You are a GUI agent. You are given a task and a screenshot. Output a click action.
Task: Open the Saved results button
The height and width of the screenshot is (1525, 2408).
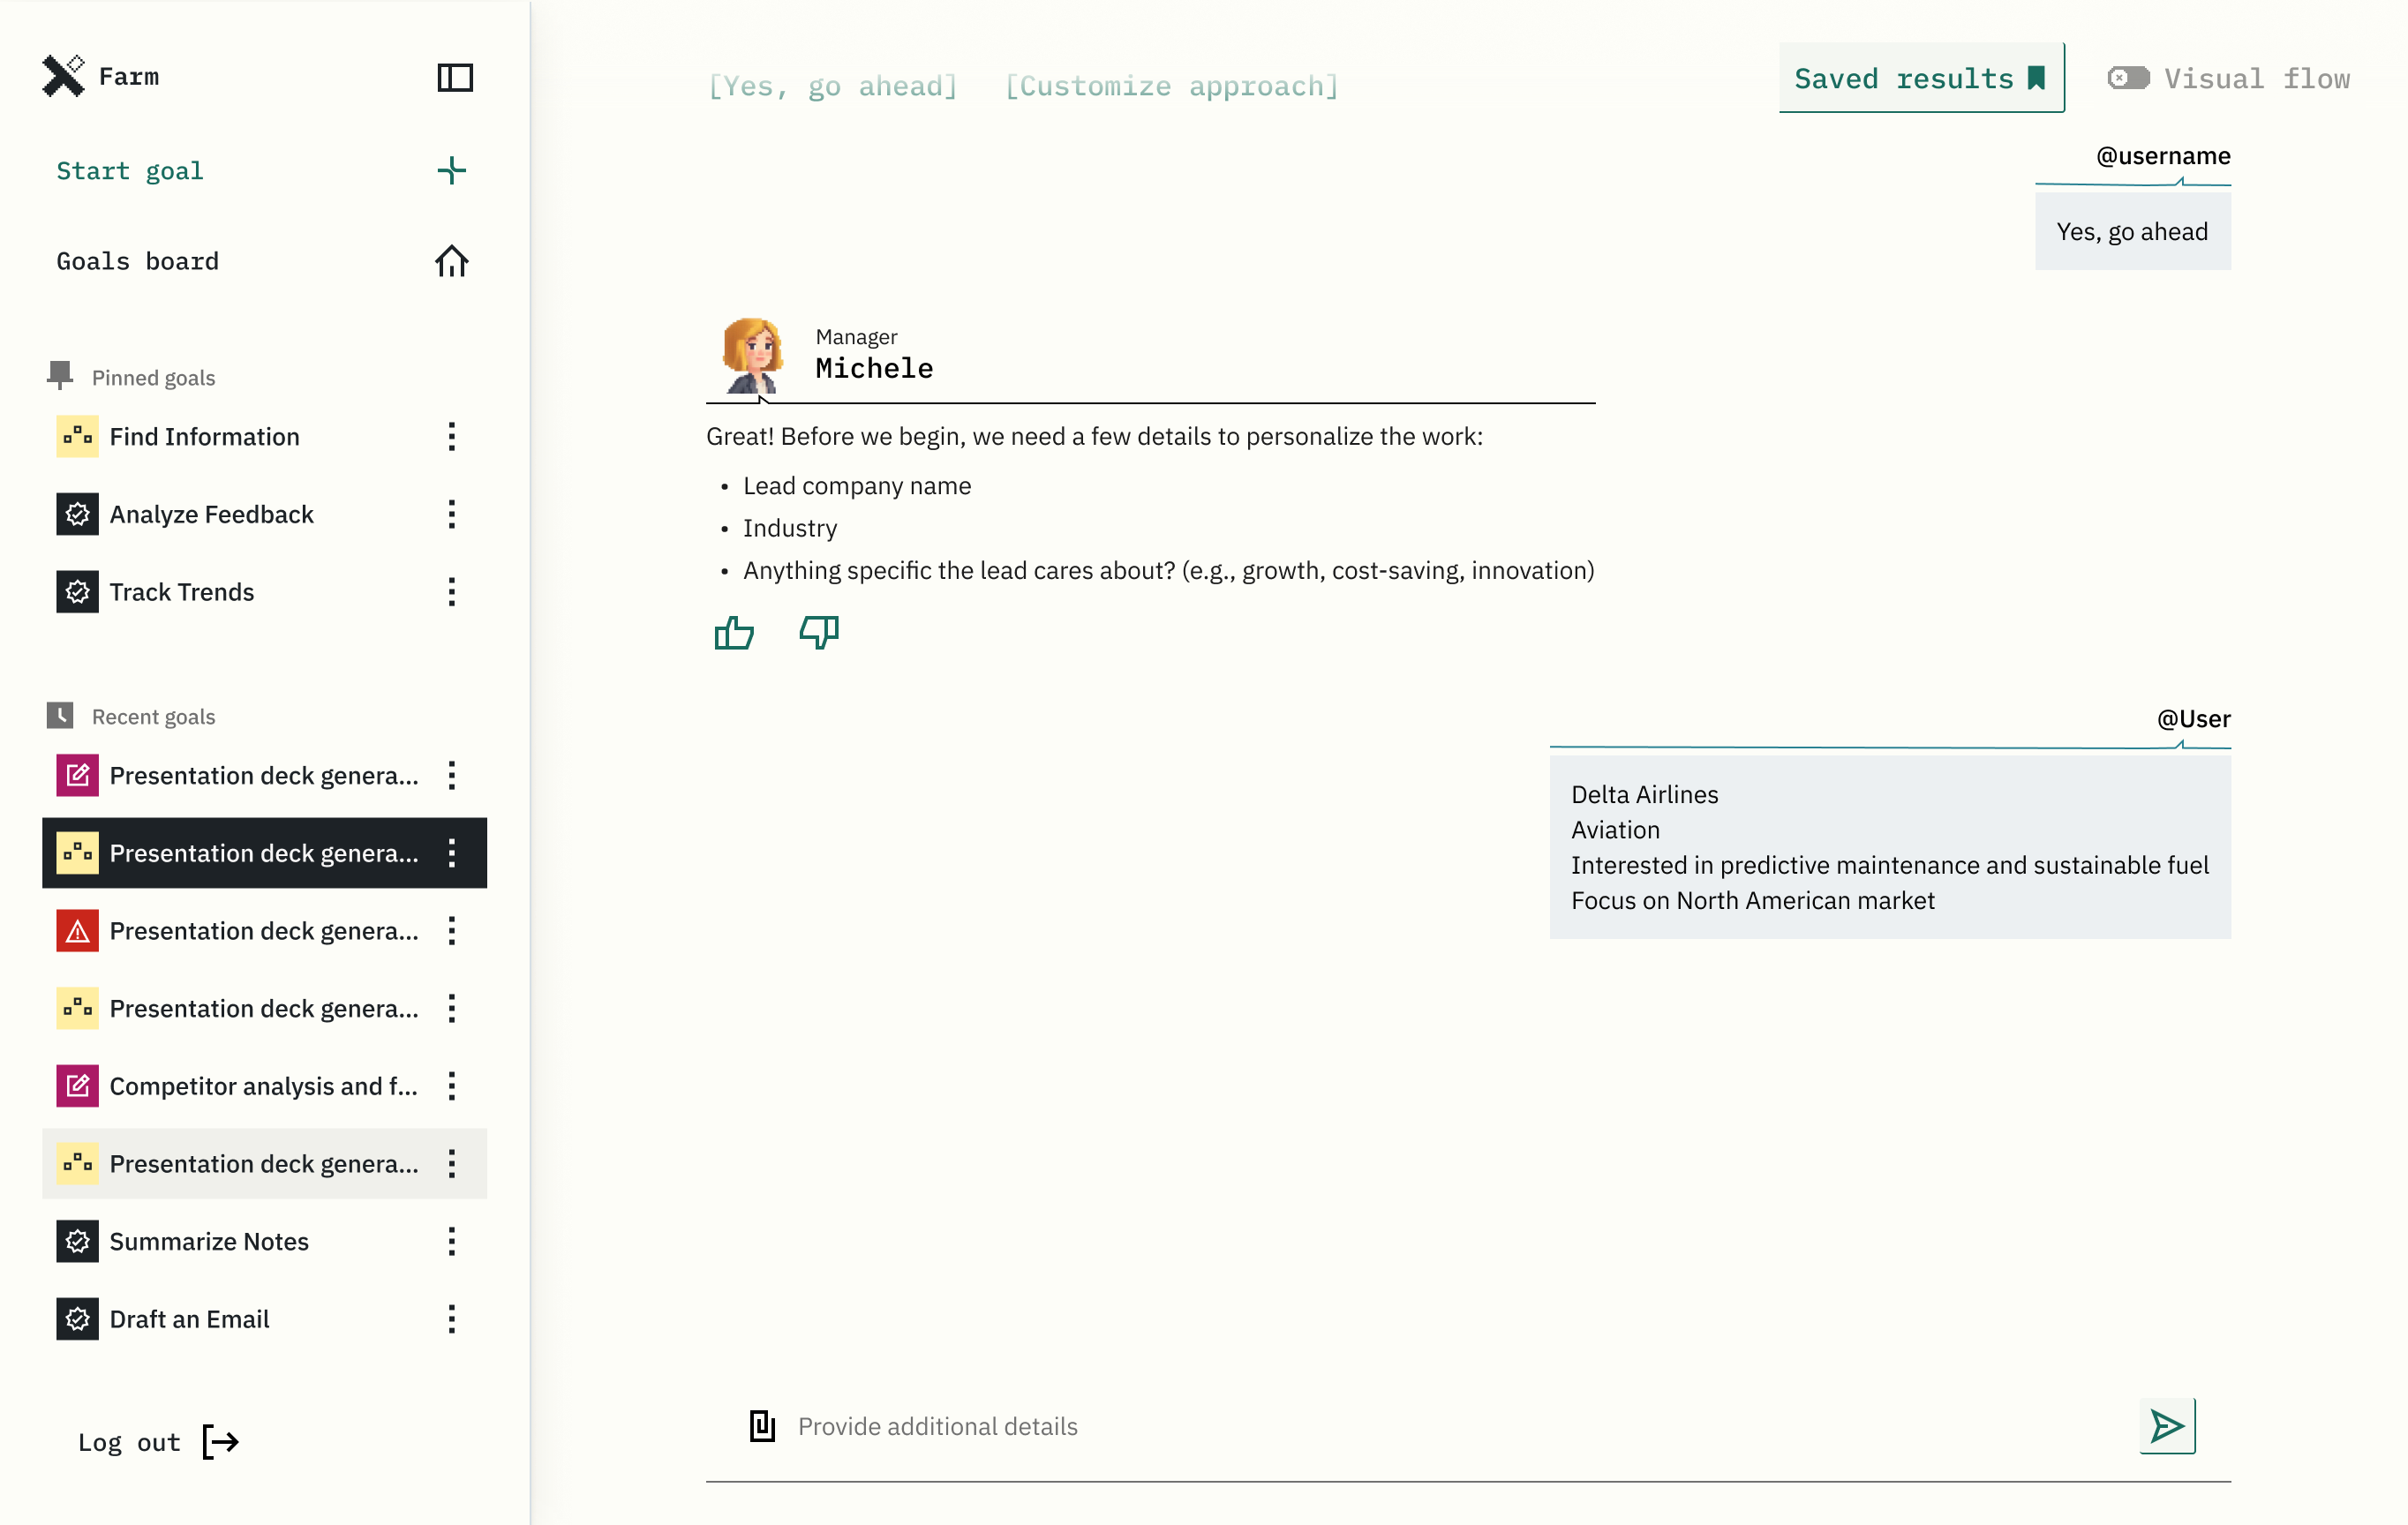click(1921, 78)
